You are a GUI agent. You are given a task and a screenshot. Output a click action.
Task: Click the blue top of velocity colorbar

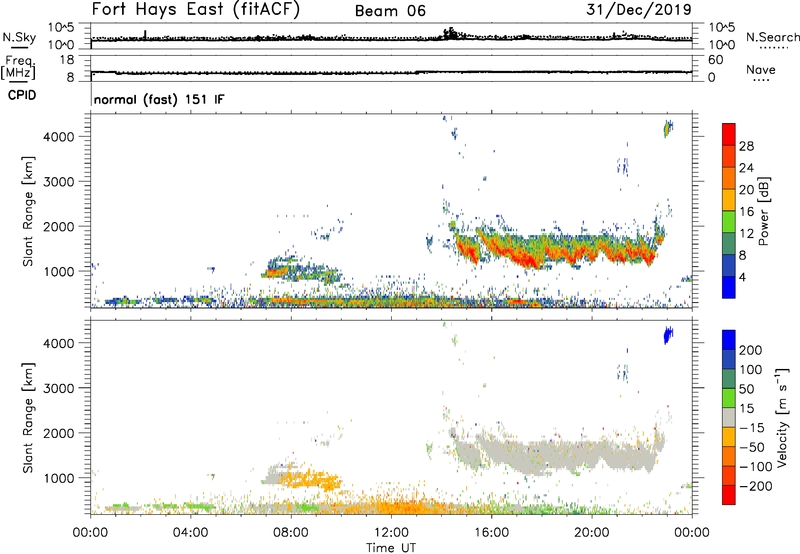729,340
